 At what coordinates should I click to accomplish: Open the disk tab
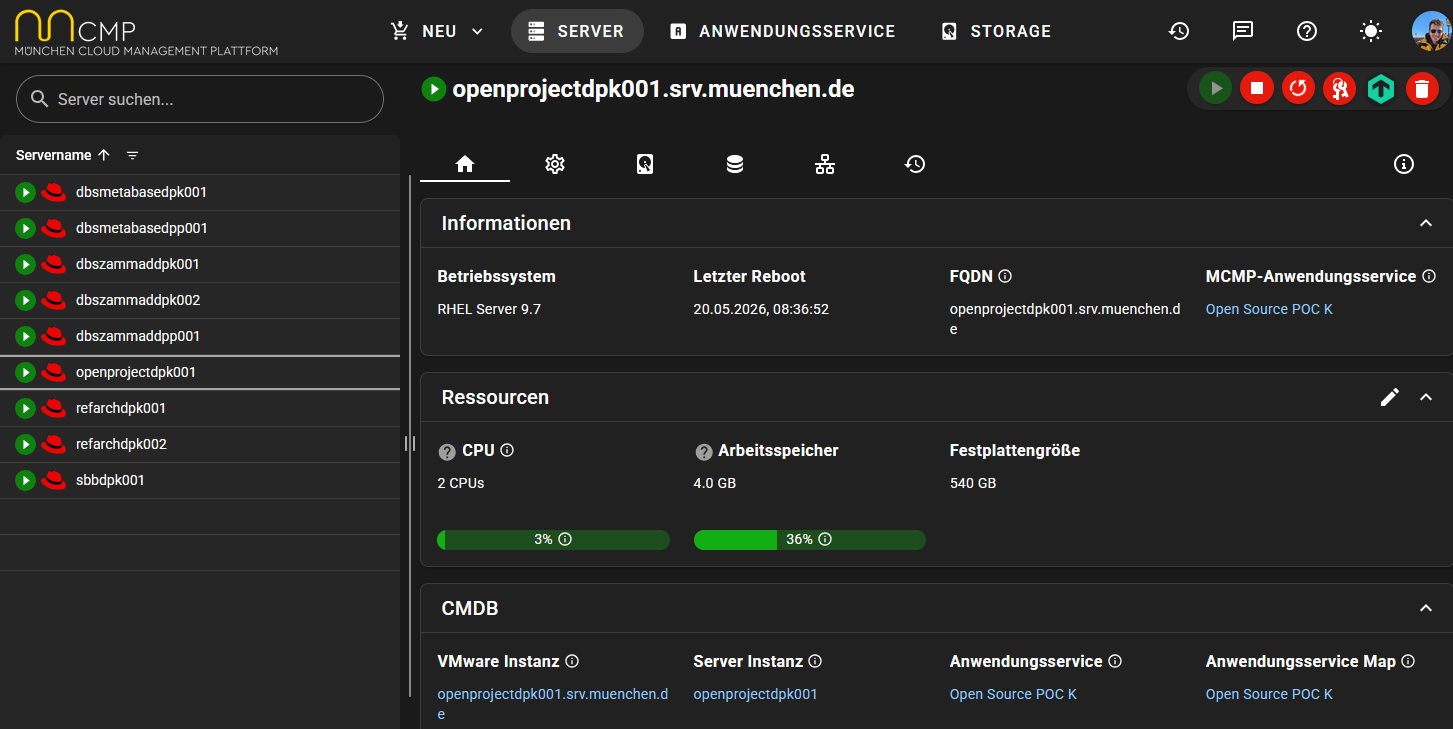[x=645, y=164]
